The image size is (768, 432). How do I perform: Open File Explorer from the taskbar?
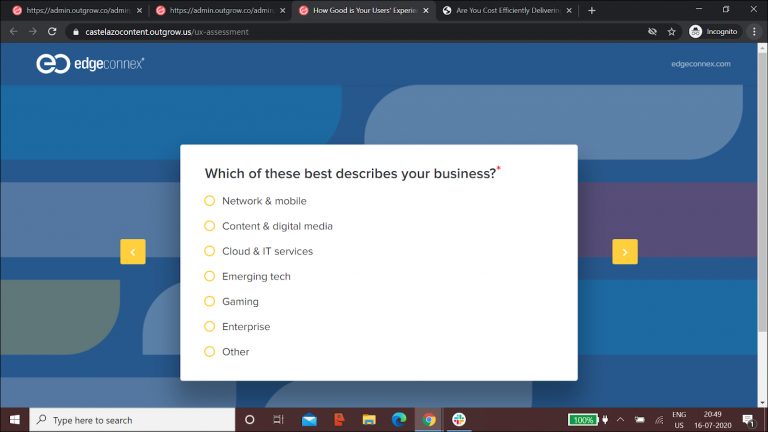(369, 420)
